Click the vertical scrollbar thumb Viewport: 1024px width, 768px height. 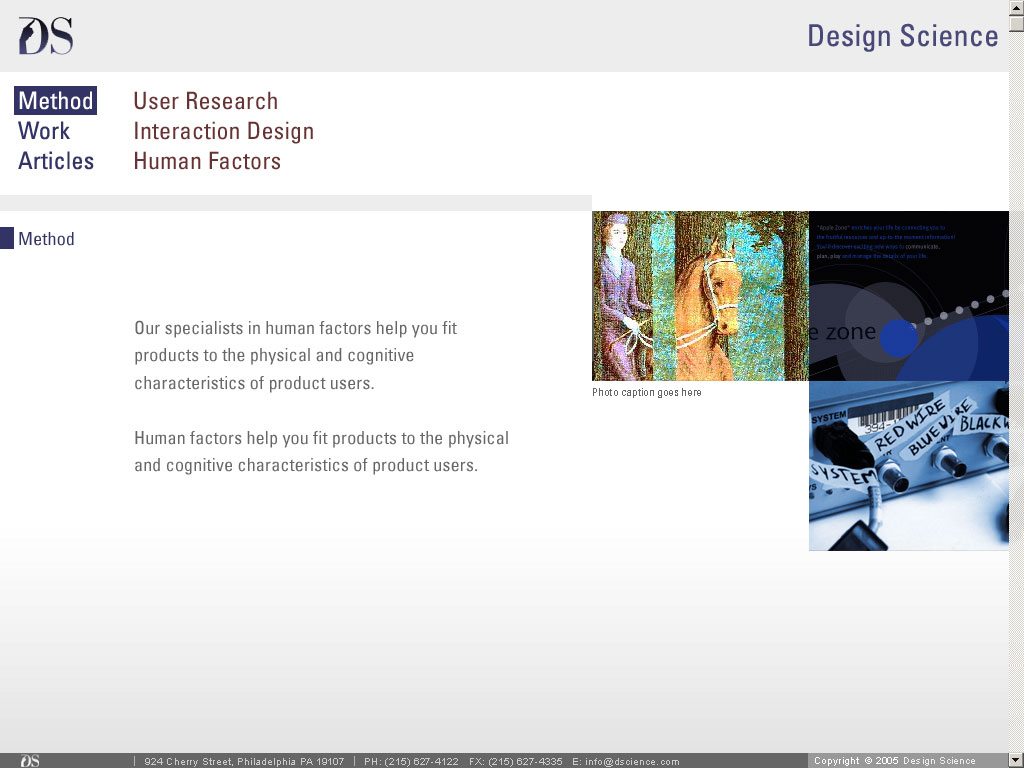point(1016,25)
